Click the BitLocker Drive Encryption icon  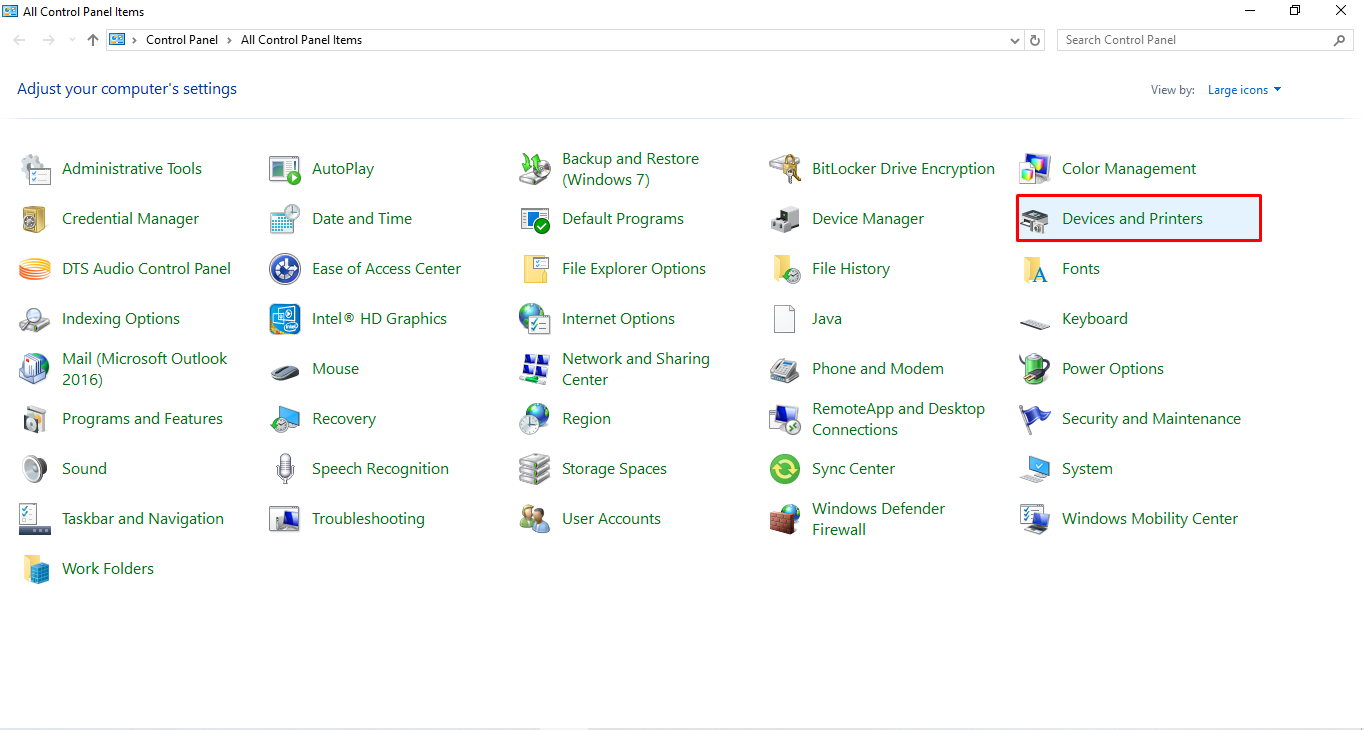point(785,169)
